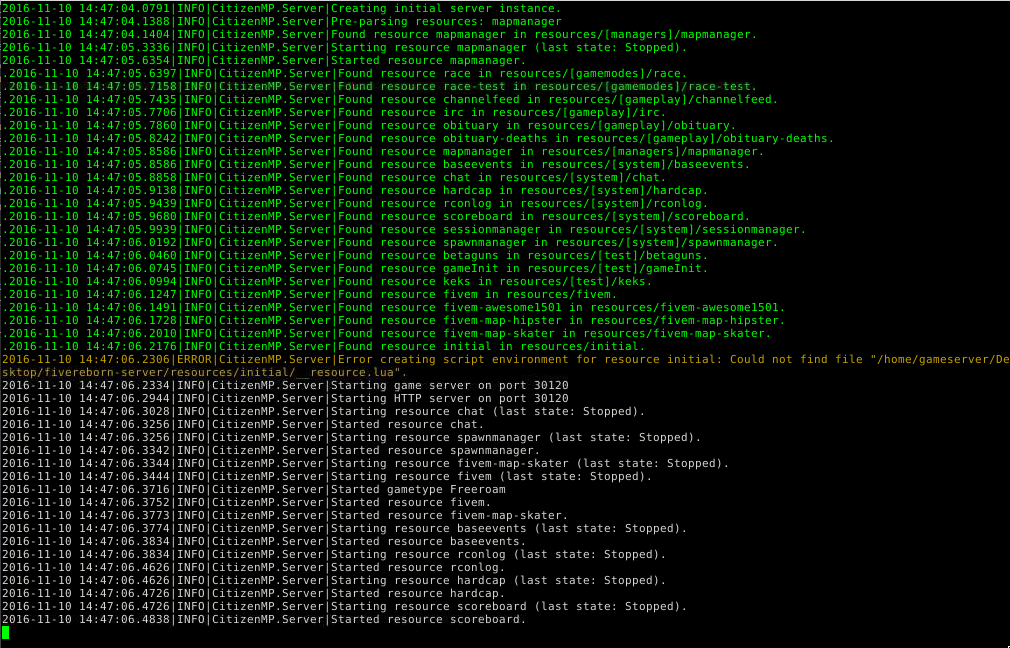This screenshot has width=1010, height=648.
Task: Click the green terminal cursor block
Action: click(x=5, y=633)
